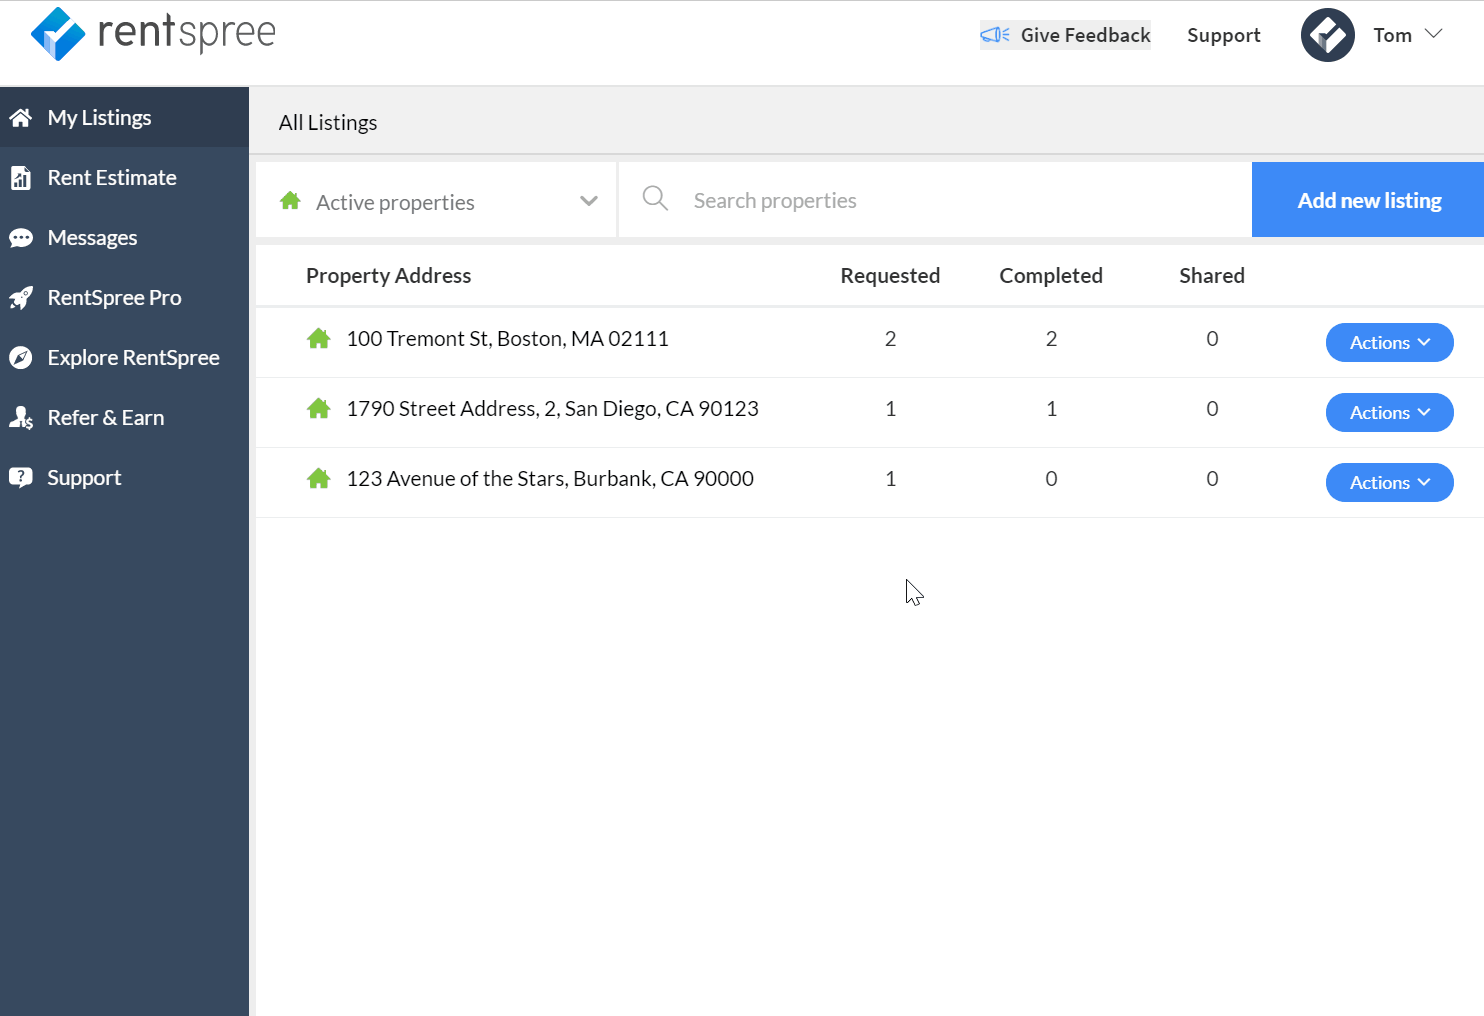Expand the Active properties filter dropdown
This screenshot has width=1484, height=1016.
pyautogui.click(x=436, y=200)
